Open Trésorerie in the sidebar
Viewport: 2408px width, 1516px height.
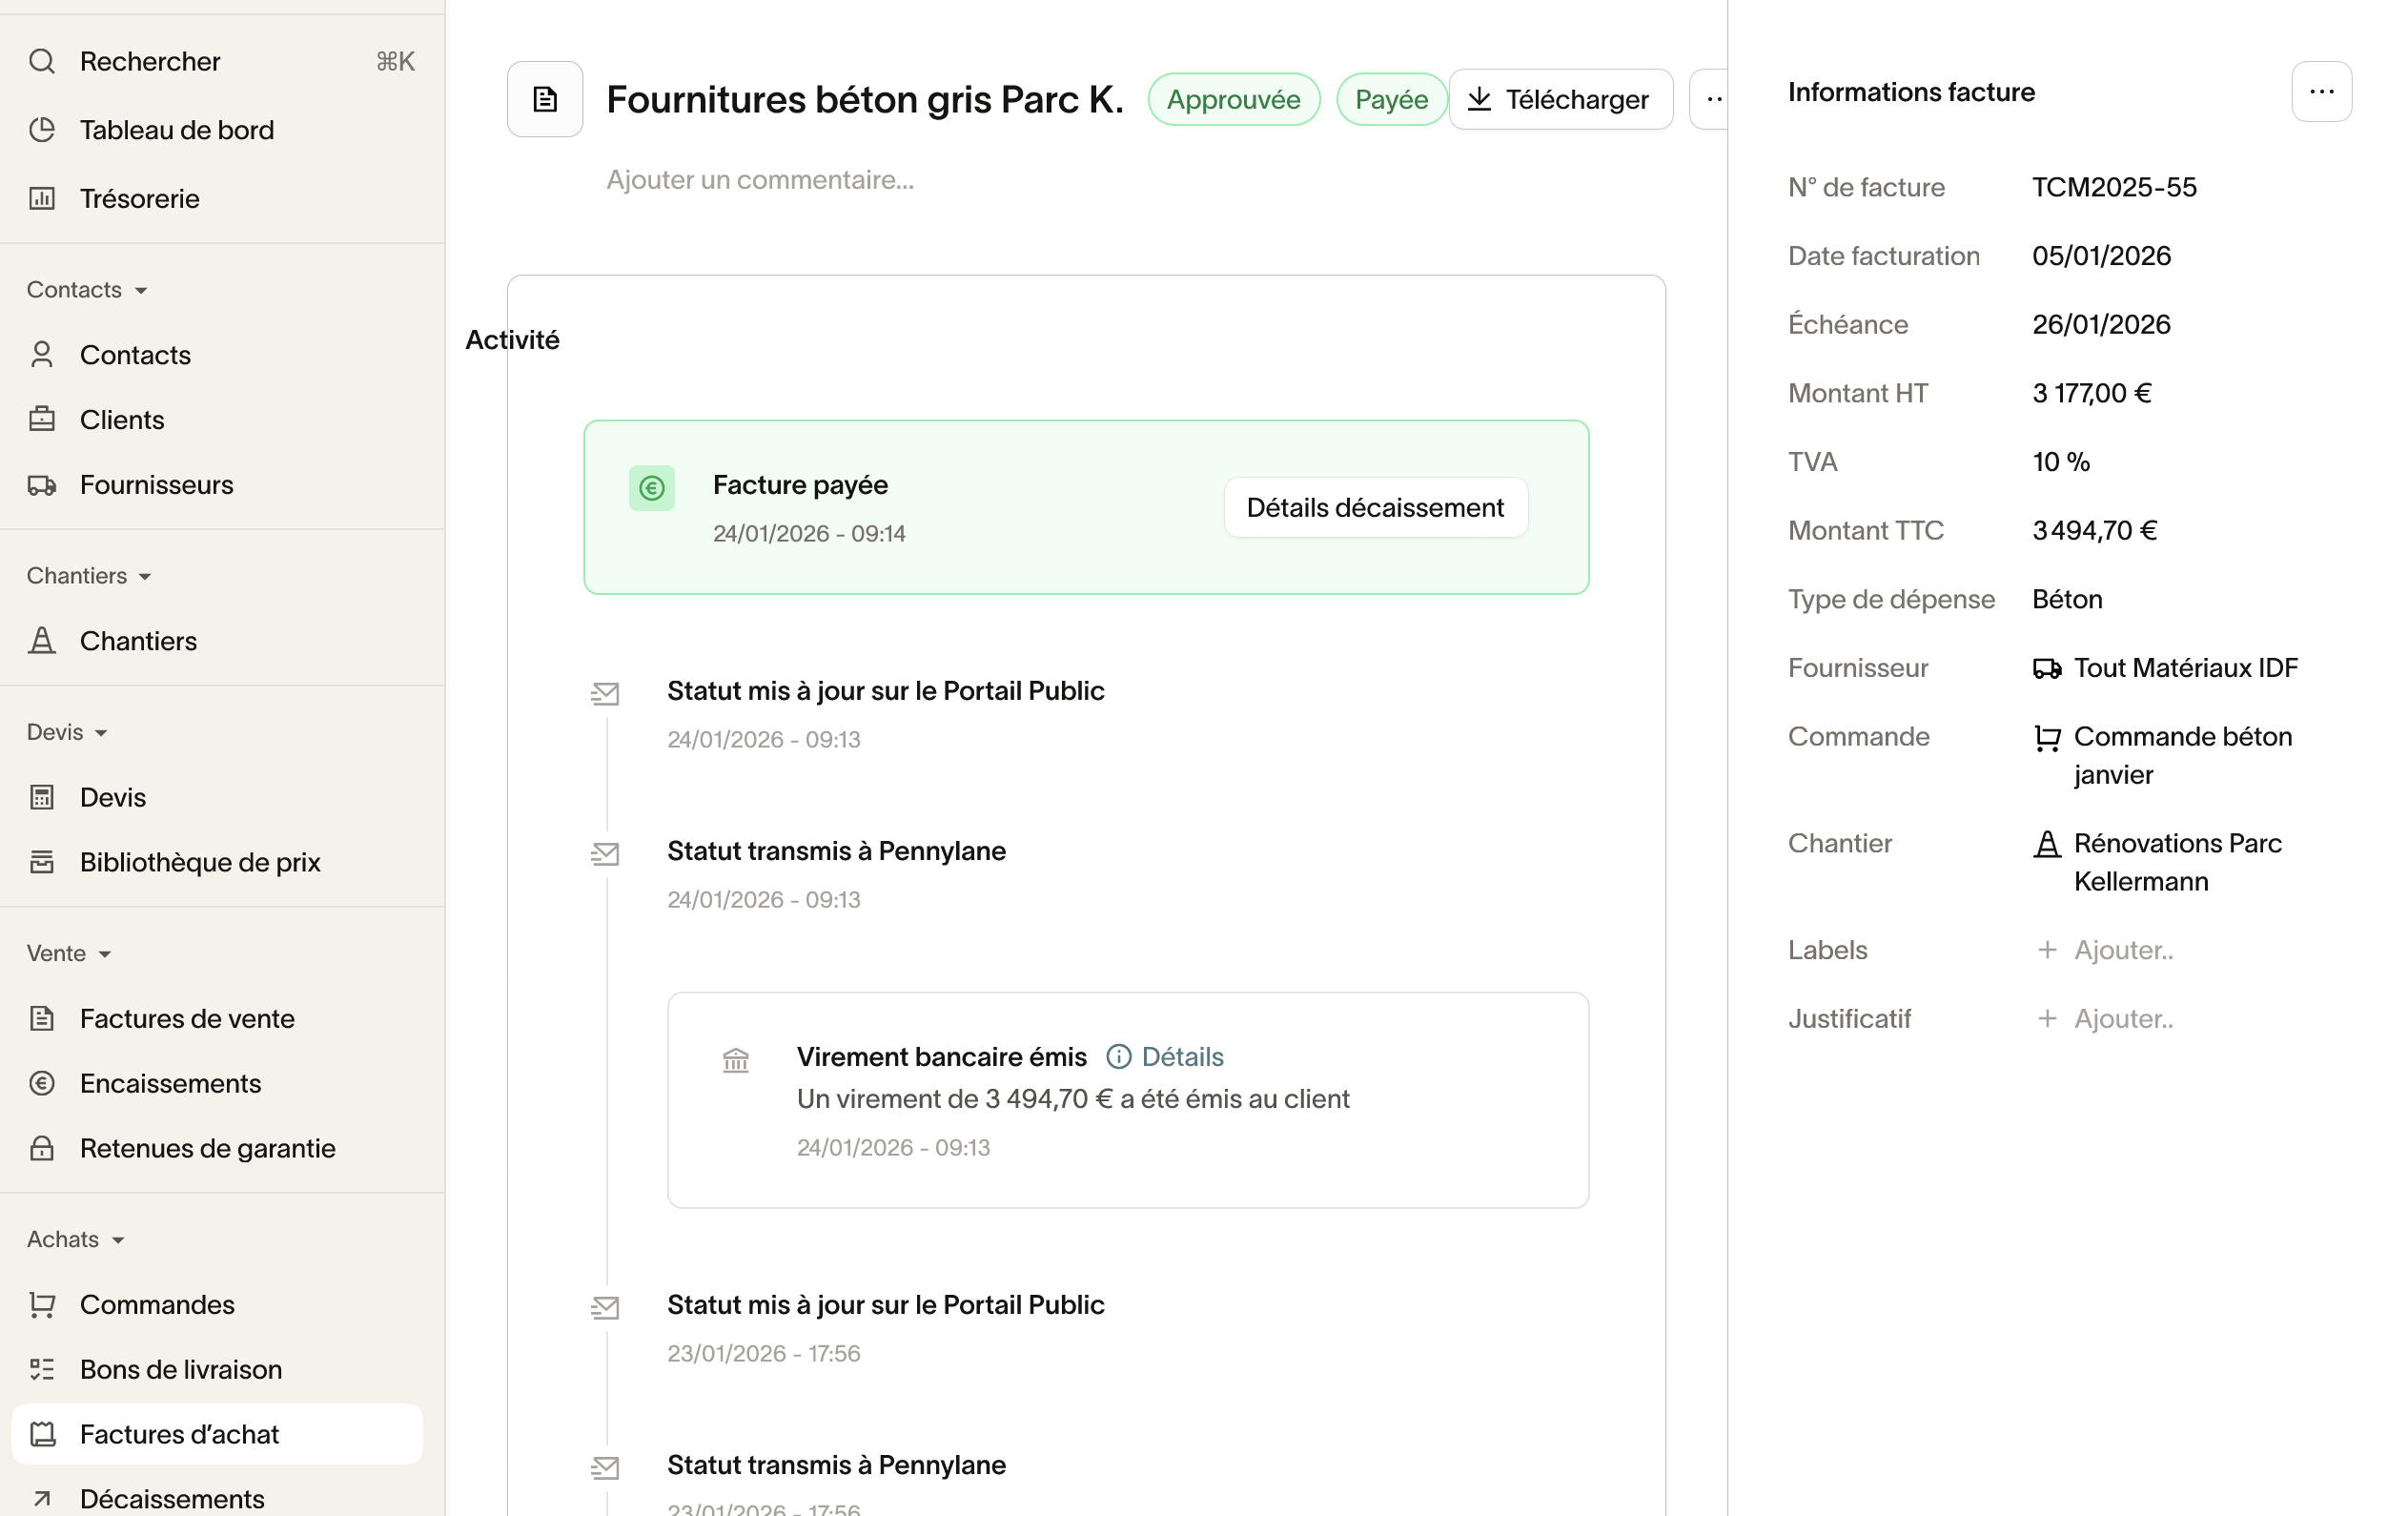click(x=139, y=199)
